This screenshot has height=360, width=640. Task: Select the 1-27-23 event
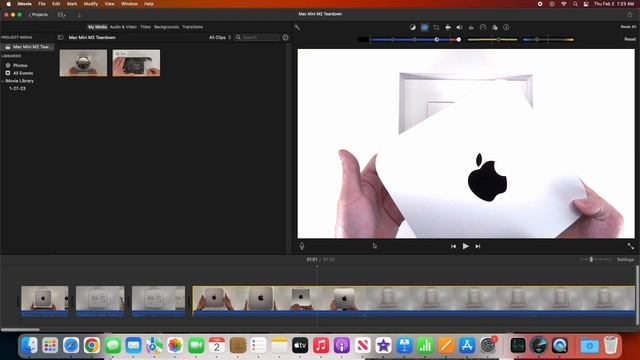(17, 89)
